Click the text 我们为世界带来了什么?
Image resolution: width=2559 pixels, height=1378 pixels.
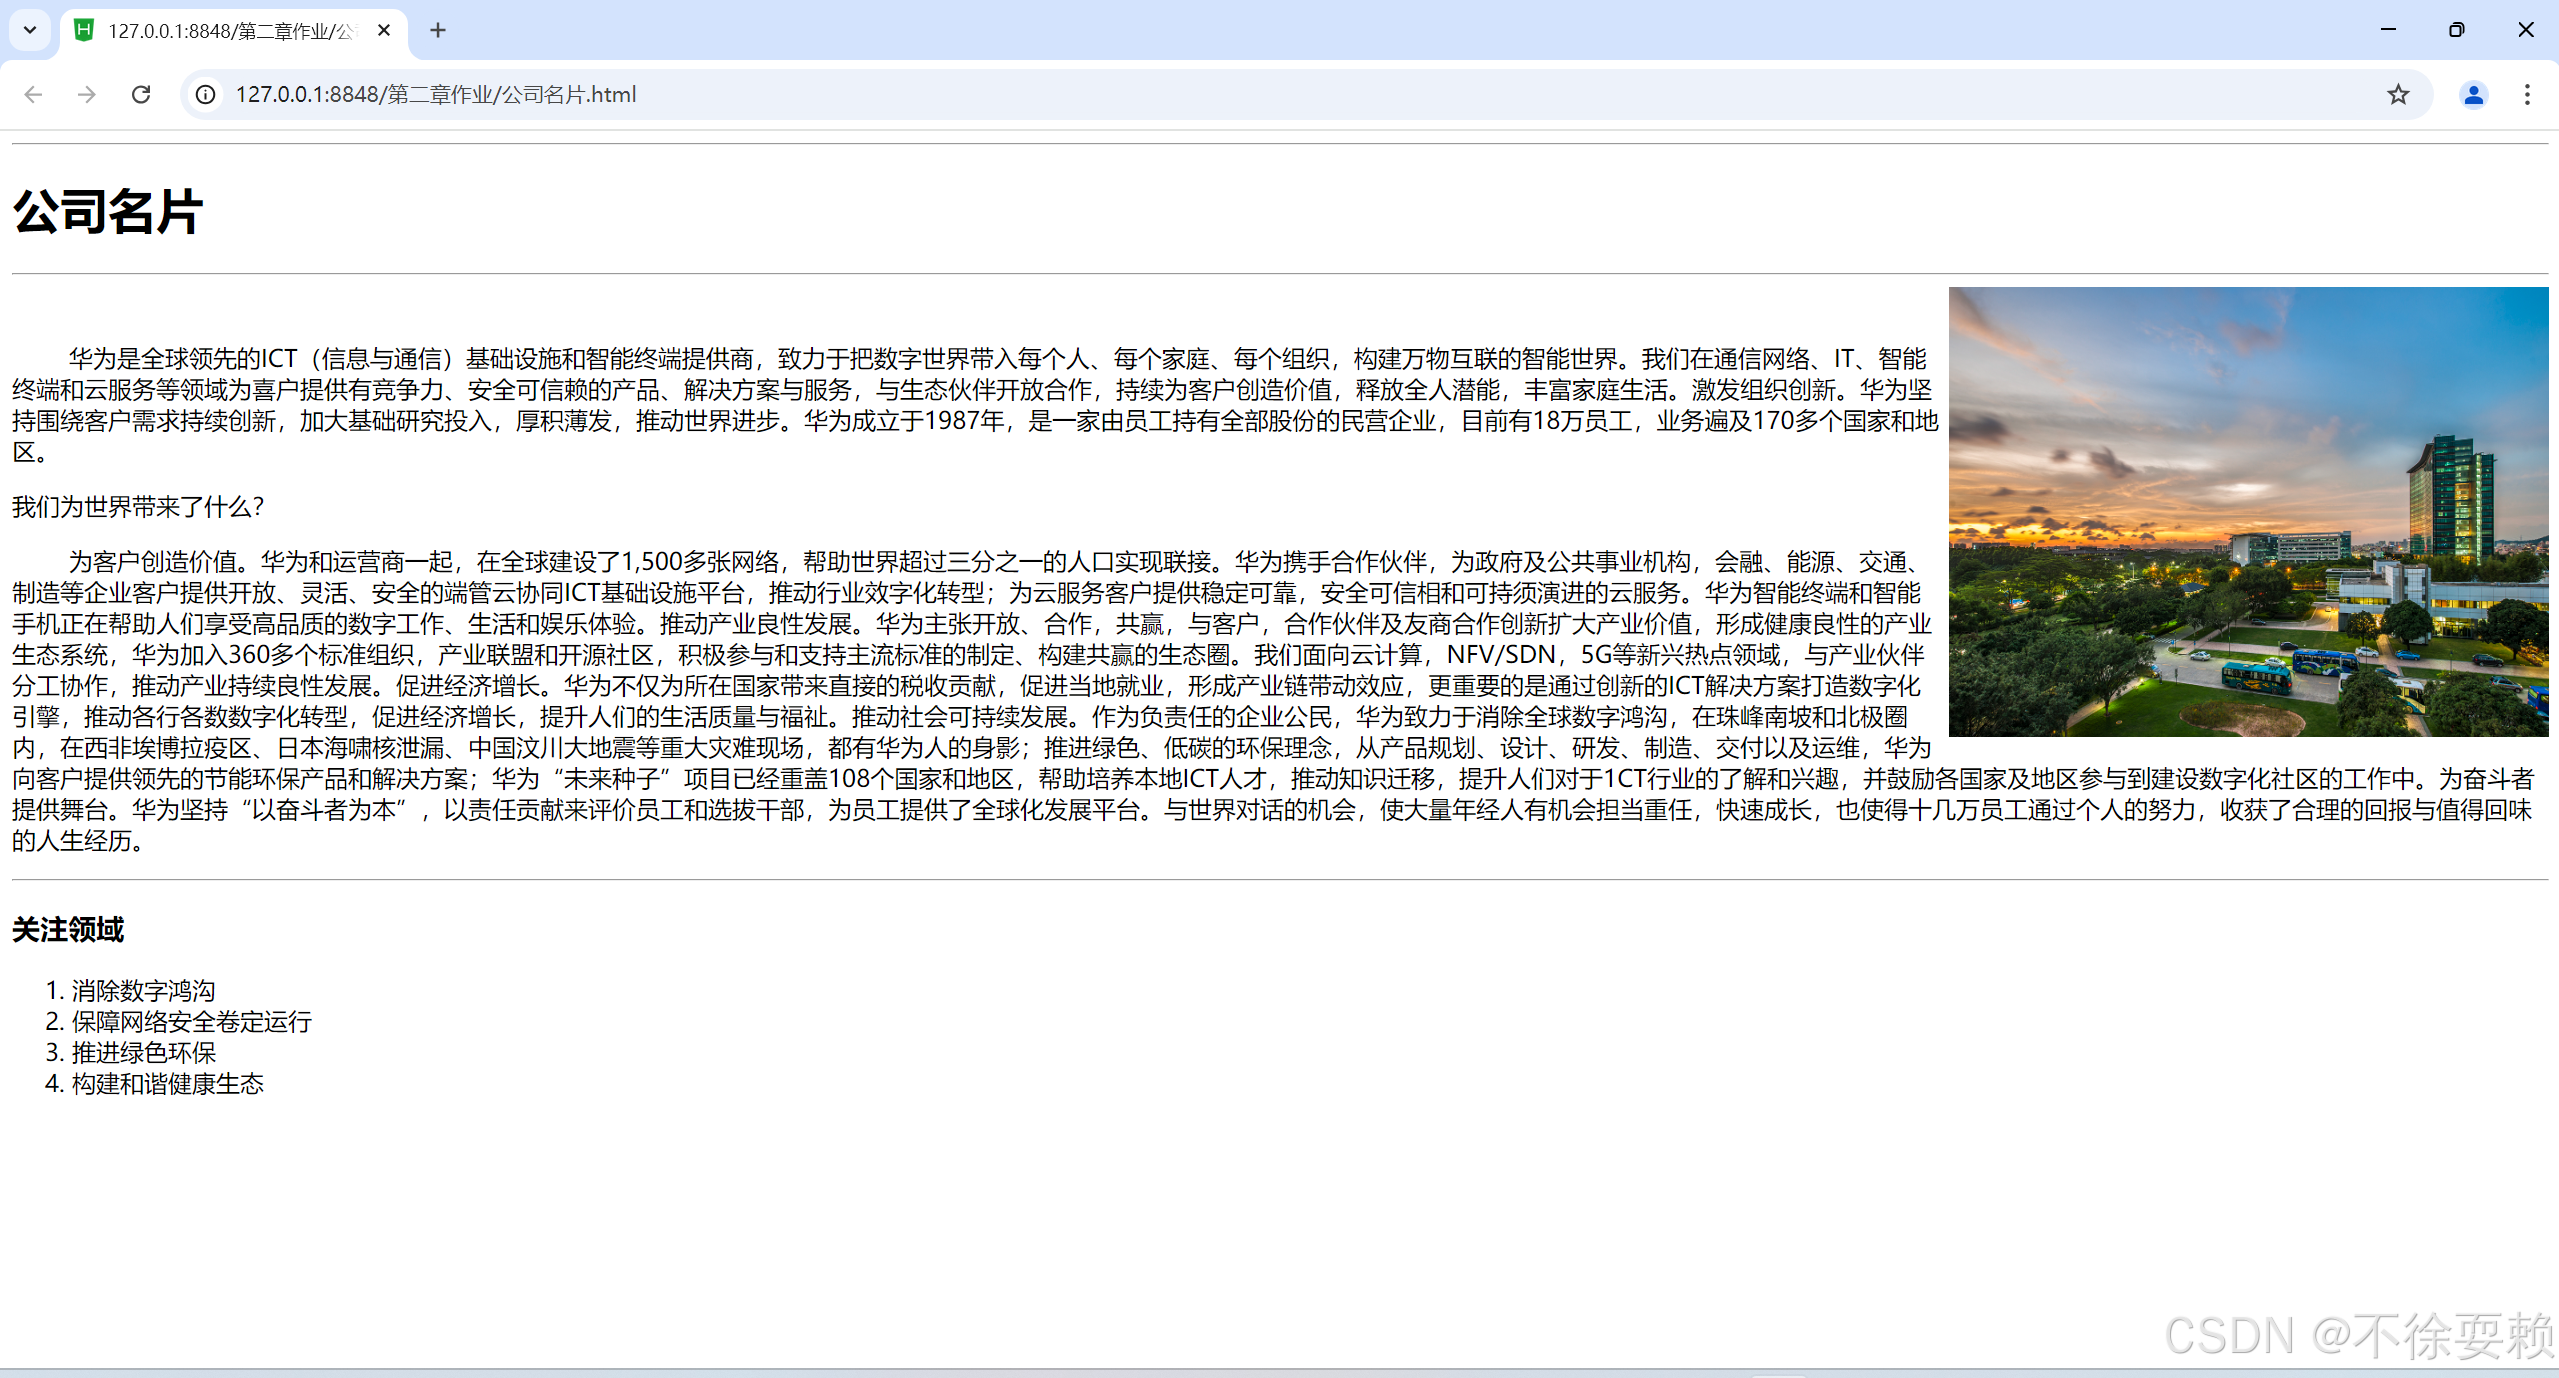(x=138, y=507)
